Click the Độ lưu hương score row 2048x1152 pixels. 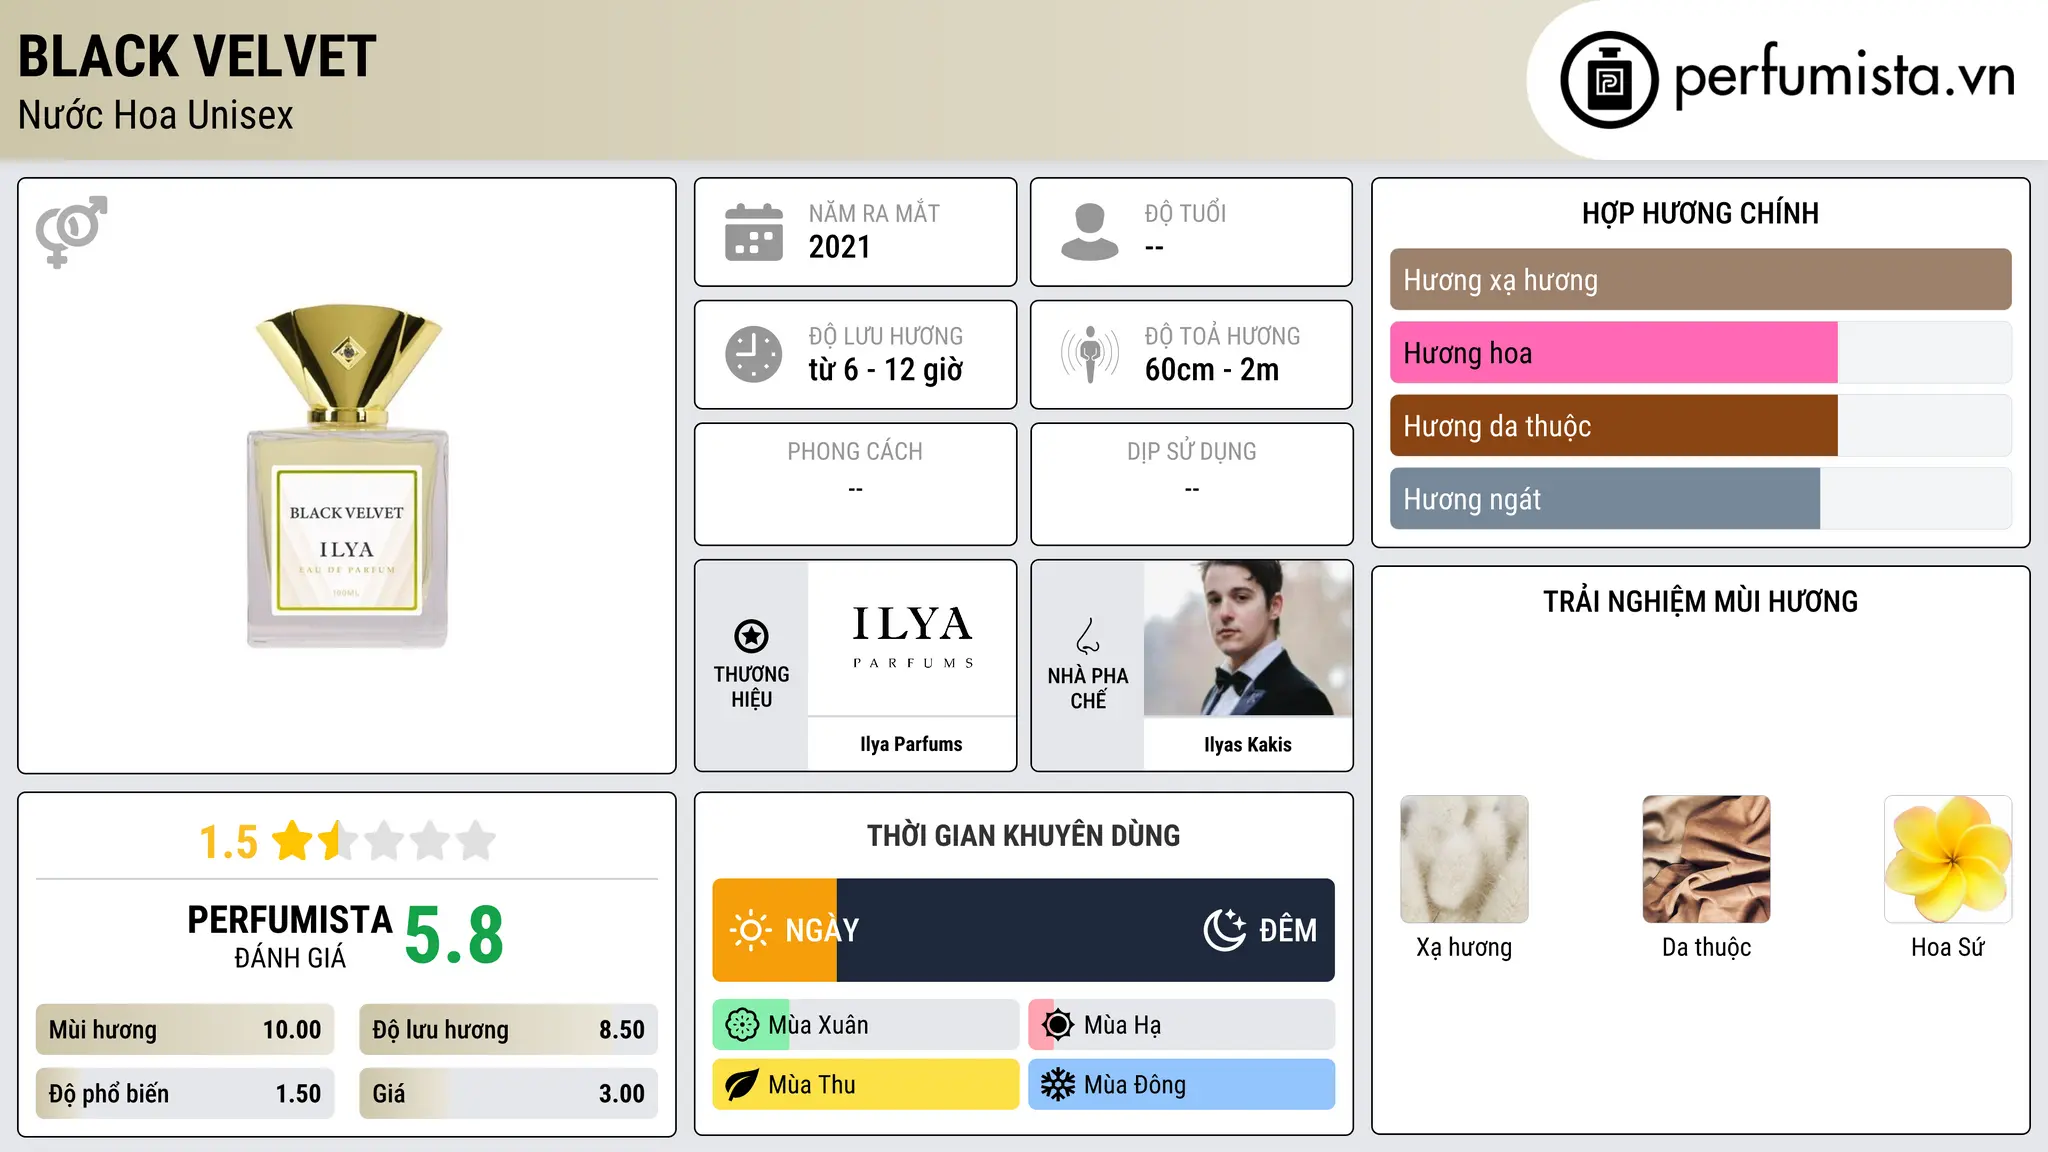[x=509, y=1030]
